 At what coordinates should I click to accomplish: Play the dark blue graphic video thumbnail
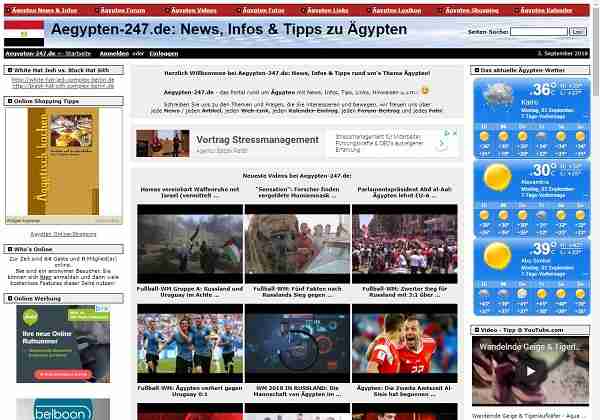pyautogui.click(x=297, y=343)
